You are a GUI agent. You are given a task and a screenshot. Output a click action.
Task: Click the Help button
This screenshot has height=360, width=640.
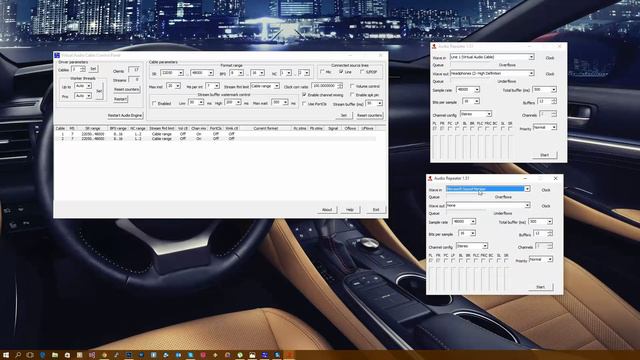tap(350, 209)
